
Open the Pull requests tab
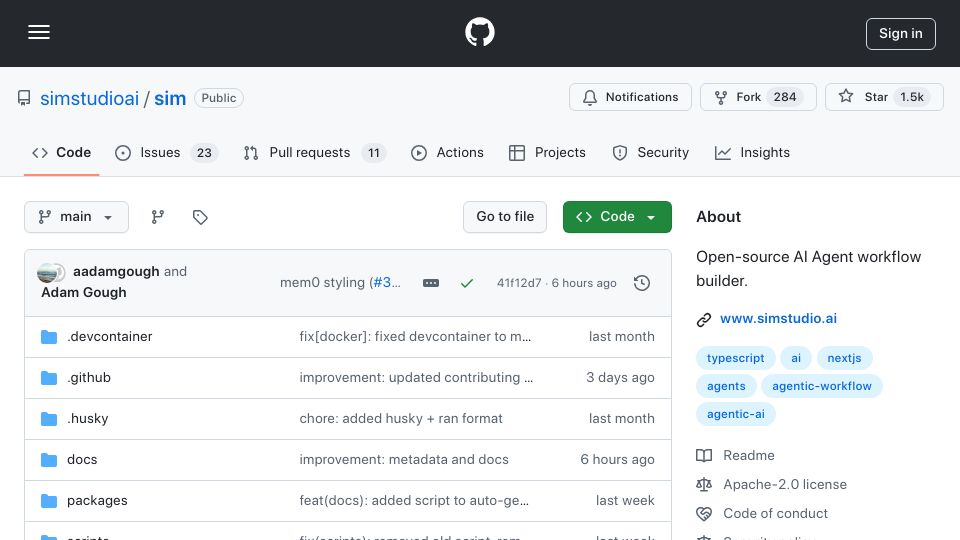pos(314,152)
